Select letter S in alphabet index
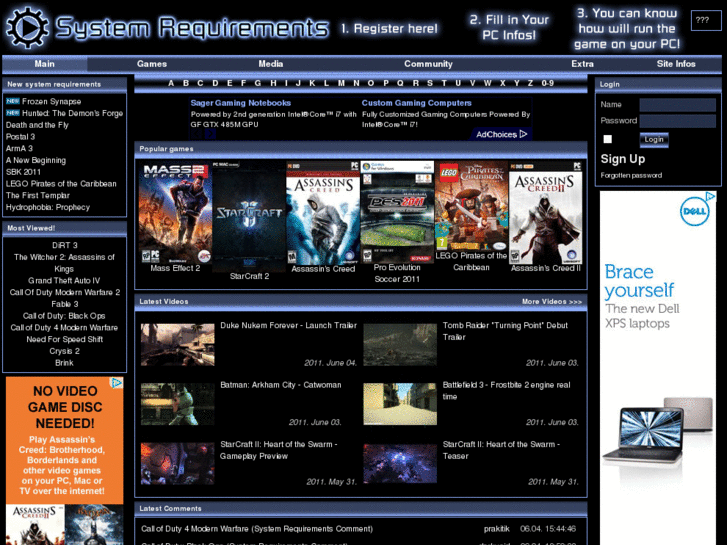The height and width of the screenshot is (545, 727). 430,83
